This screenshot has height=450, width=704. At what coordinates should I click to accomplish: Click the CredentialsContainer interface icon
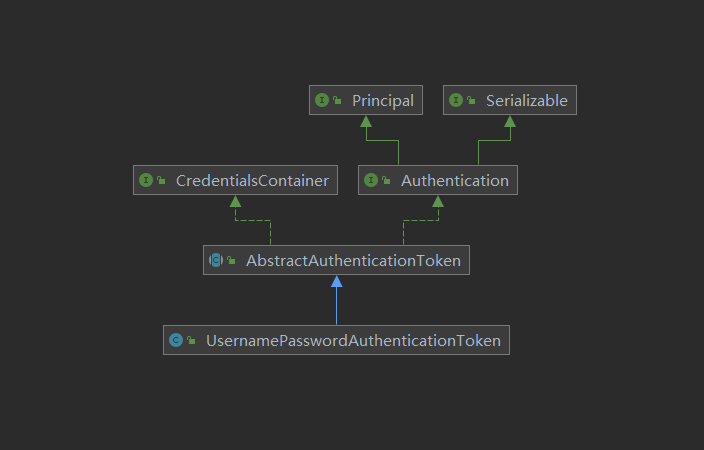pyautogui.click(x=146, y=181)
